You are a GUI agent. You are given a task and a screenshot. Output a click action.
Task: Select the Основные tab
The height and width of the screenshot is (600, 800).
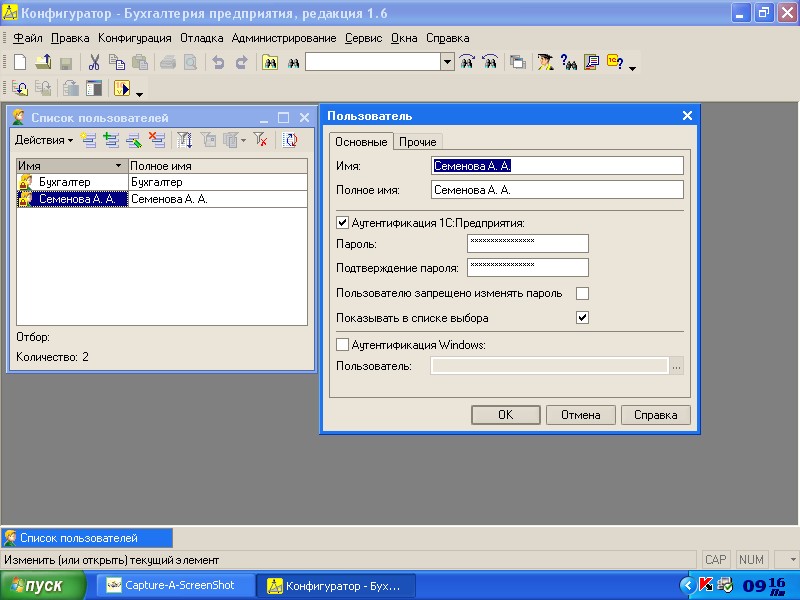tap(361, 141)
